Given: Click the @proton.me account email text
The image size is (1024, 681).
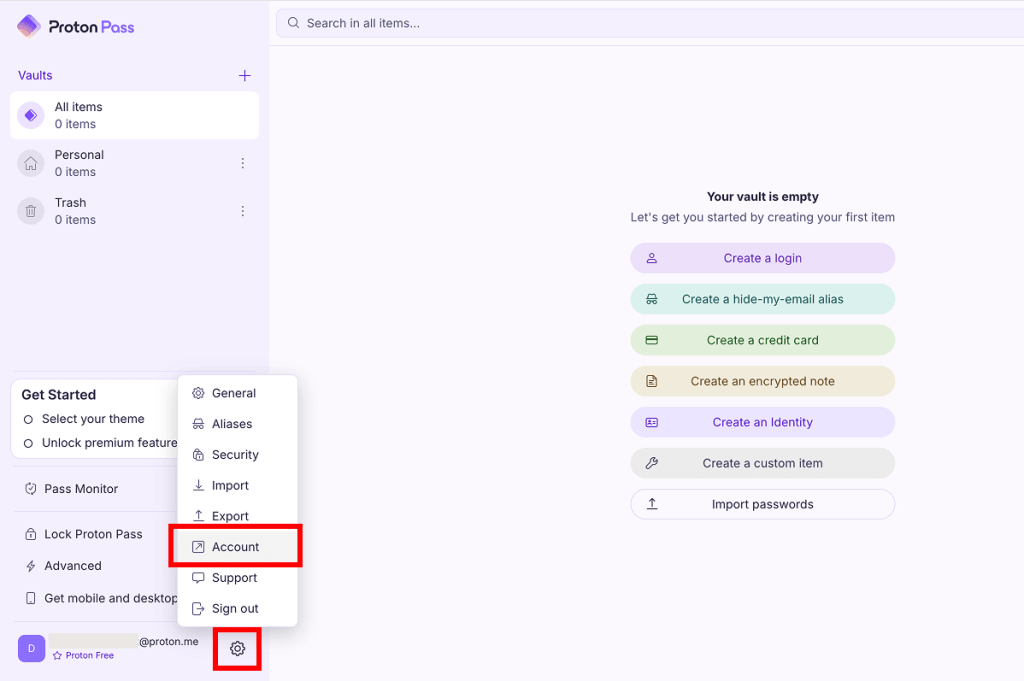Looking at the screenshot, I should click(168, 641).
